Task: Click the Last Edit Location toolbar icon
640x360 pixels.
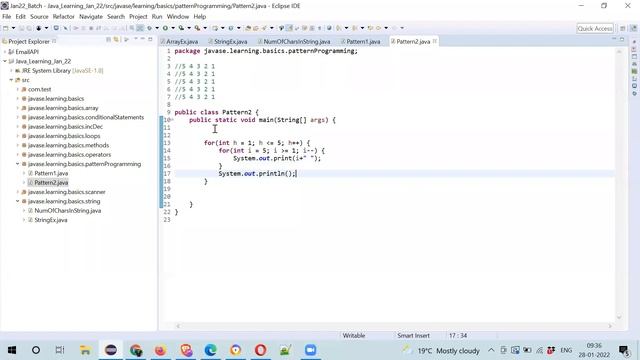Action: 370,28
